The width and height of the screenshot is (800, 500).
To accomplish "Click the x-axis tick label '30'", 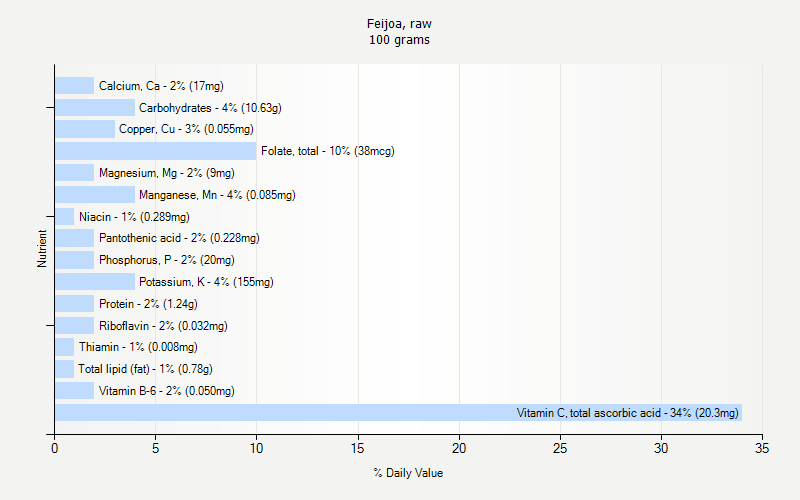I will 661,448.
